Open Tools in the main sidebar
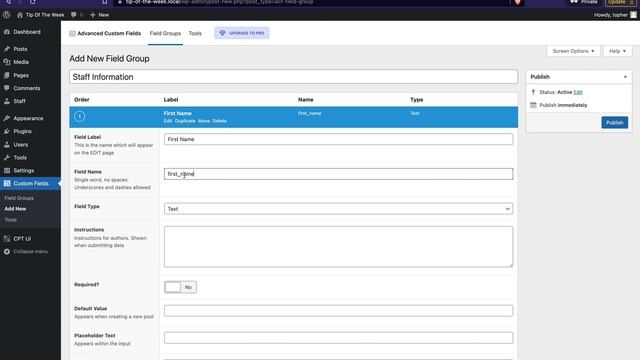Image resolution: width=640 pixels, height=360 pixels. [x=20, y=158]
